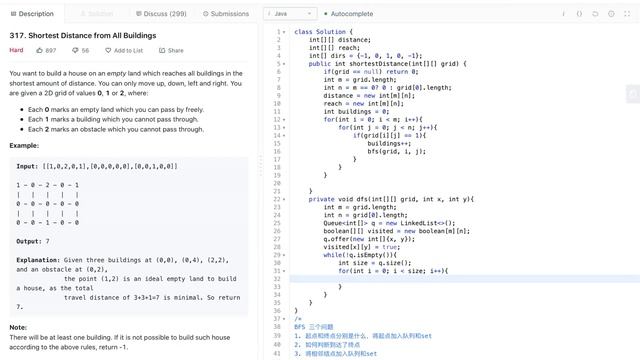Collapse code fold arrow at line 1
This screenshot has height=360, width=640.
(284, 32)
